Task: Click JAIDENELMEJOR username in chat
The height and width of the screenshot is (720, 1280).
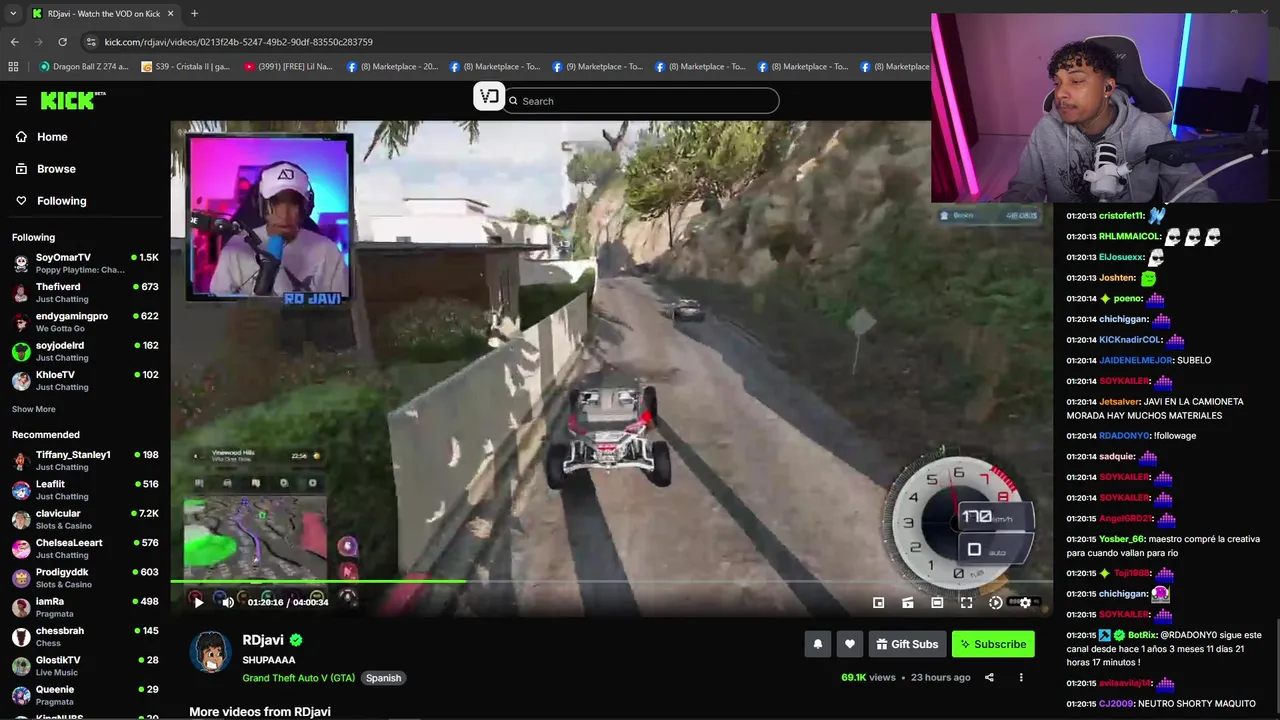Action: [1135, 360]
